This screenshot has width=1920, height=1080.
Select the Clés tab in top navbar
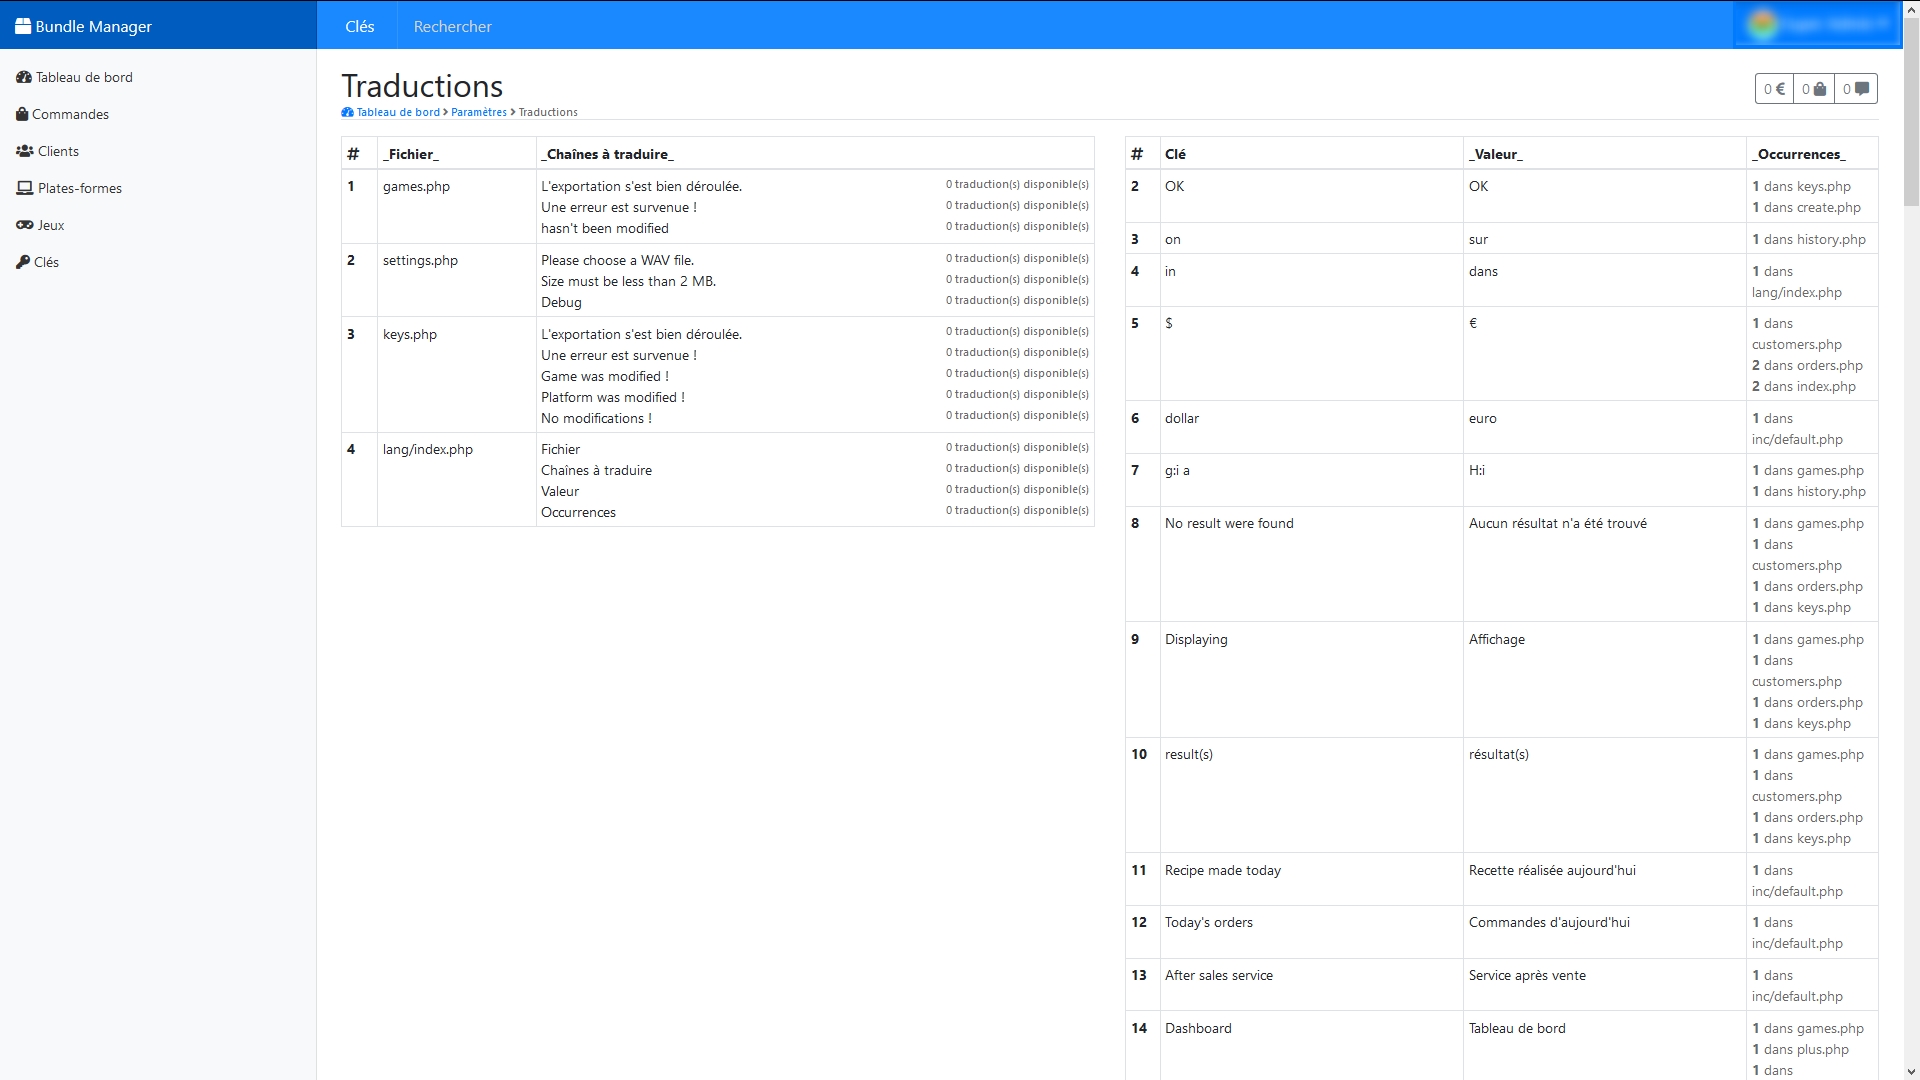point(360,26)
